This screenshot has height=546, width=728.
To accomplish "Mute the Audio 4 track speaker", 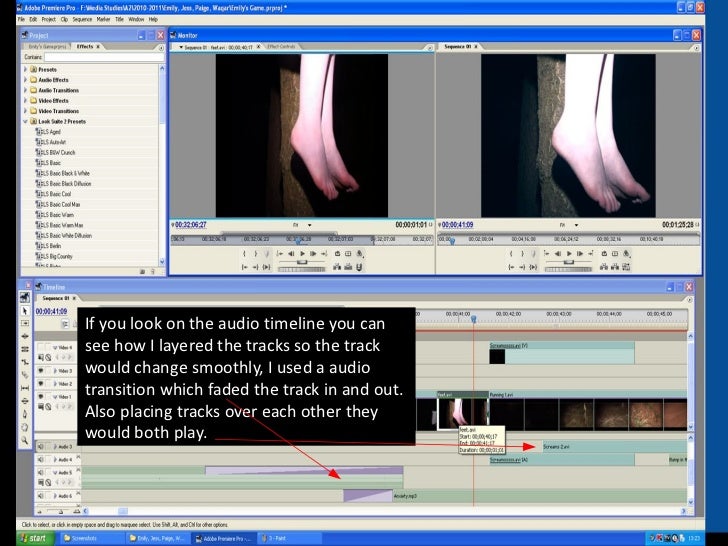I will tap(41, 460).
